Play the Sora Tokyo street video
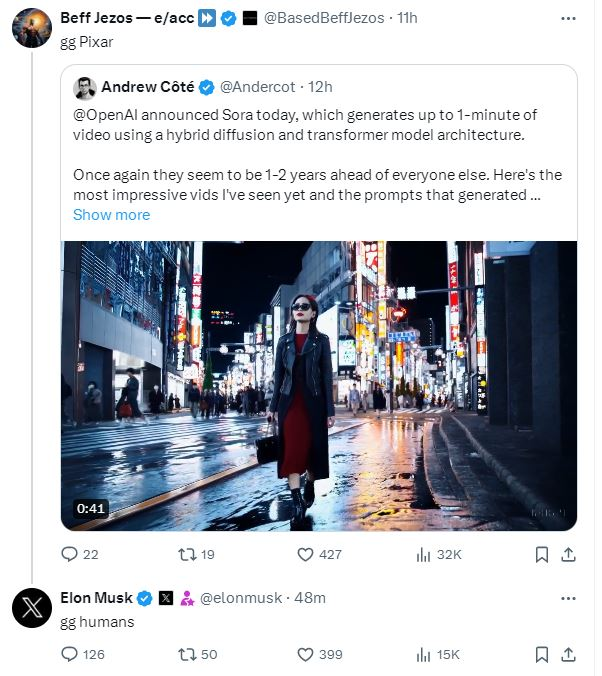This screenshot has width=602, height=676. pos(319,386)
